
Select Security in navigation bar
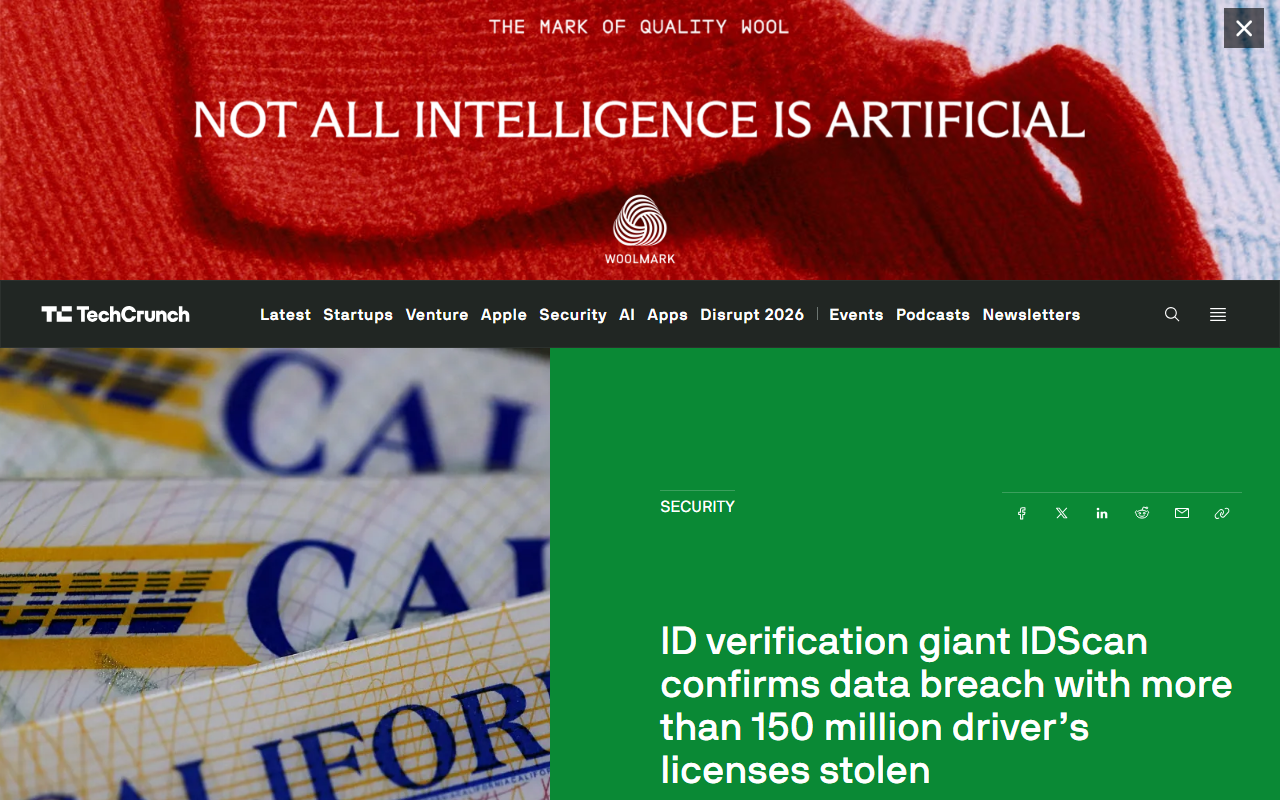pyautogui.click(x=573, y=314)
